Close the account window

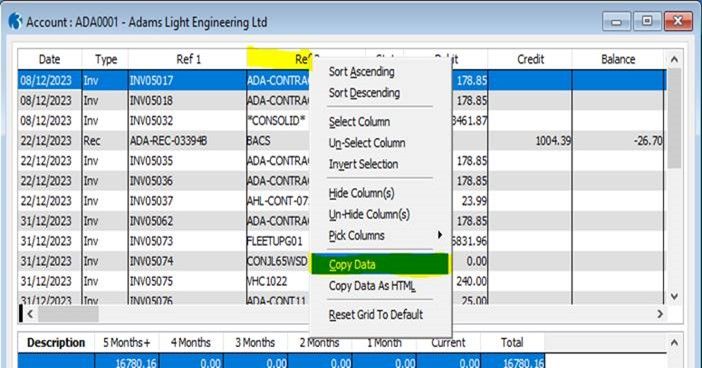point(678,21)
